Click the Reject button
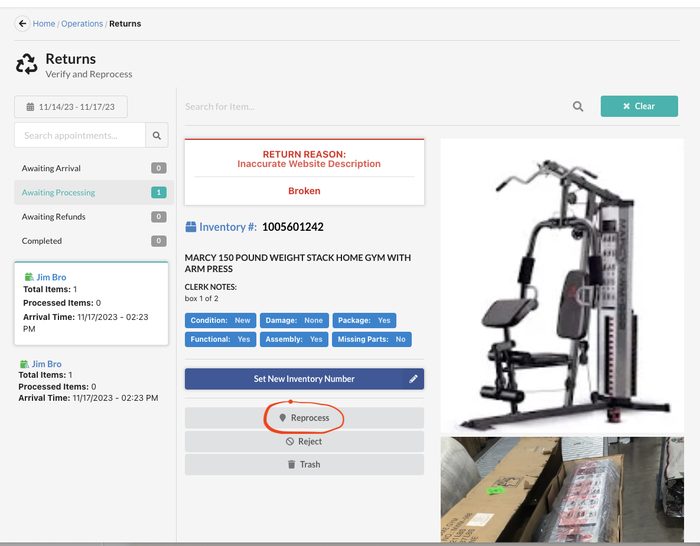This screenshot has width=700, height=546. (x=304, y=441)
